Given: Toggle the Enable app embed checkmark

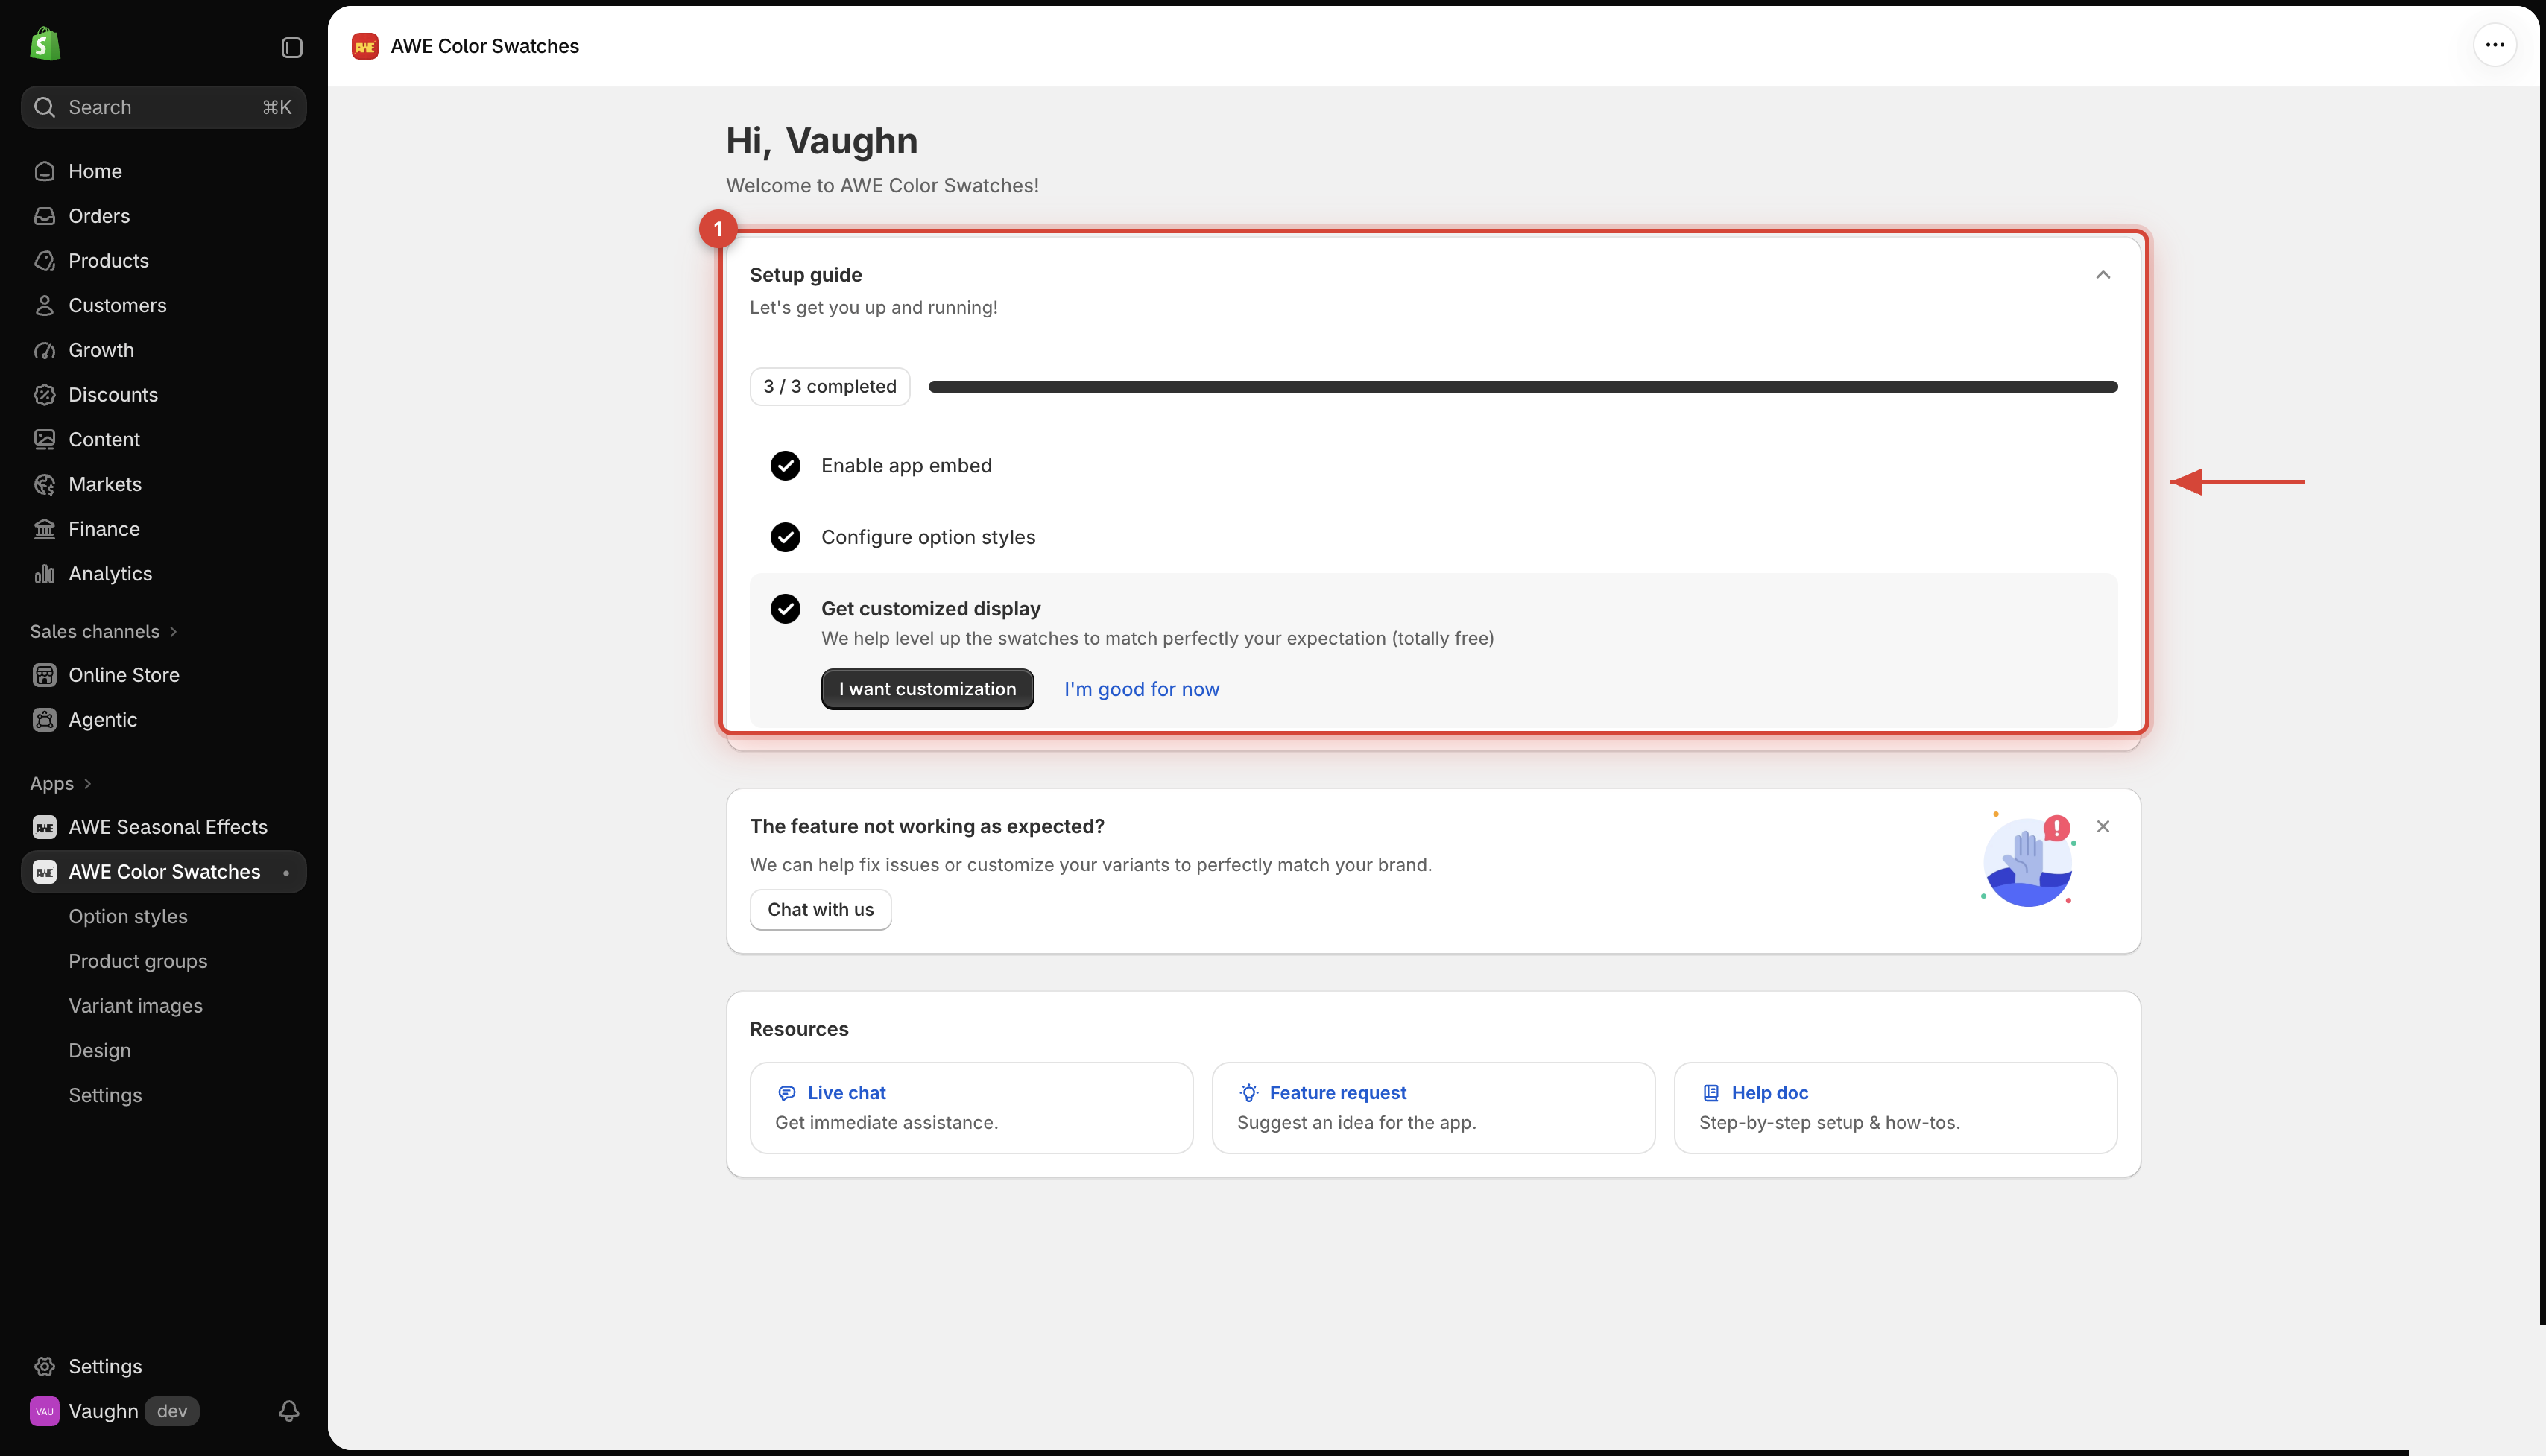Looking at the screenshot, I should click(x=785, y=466).
